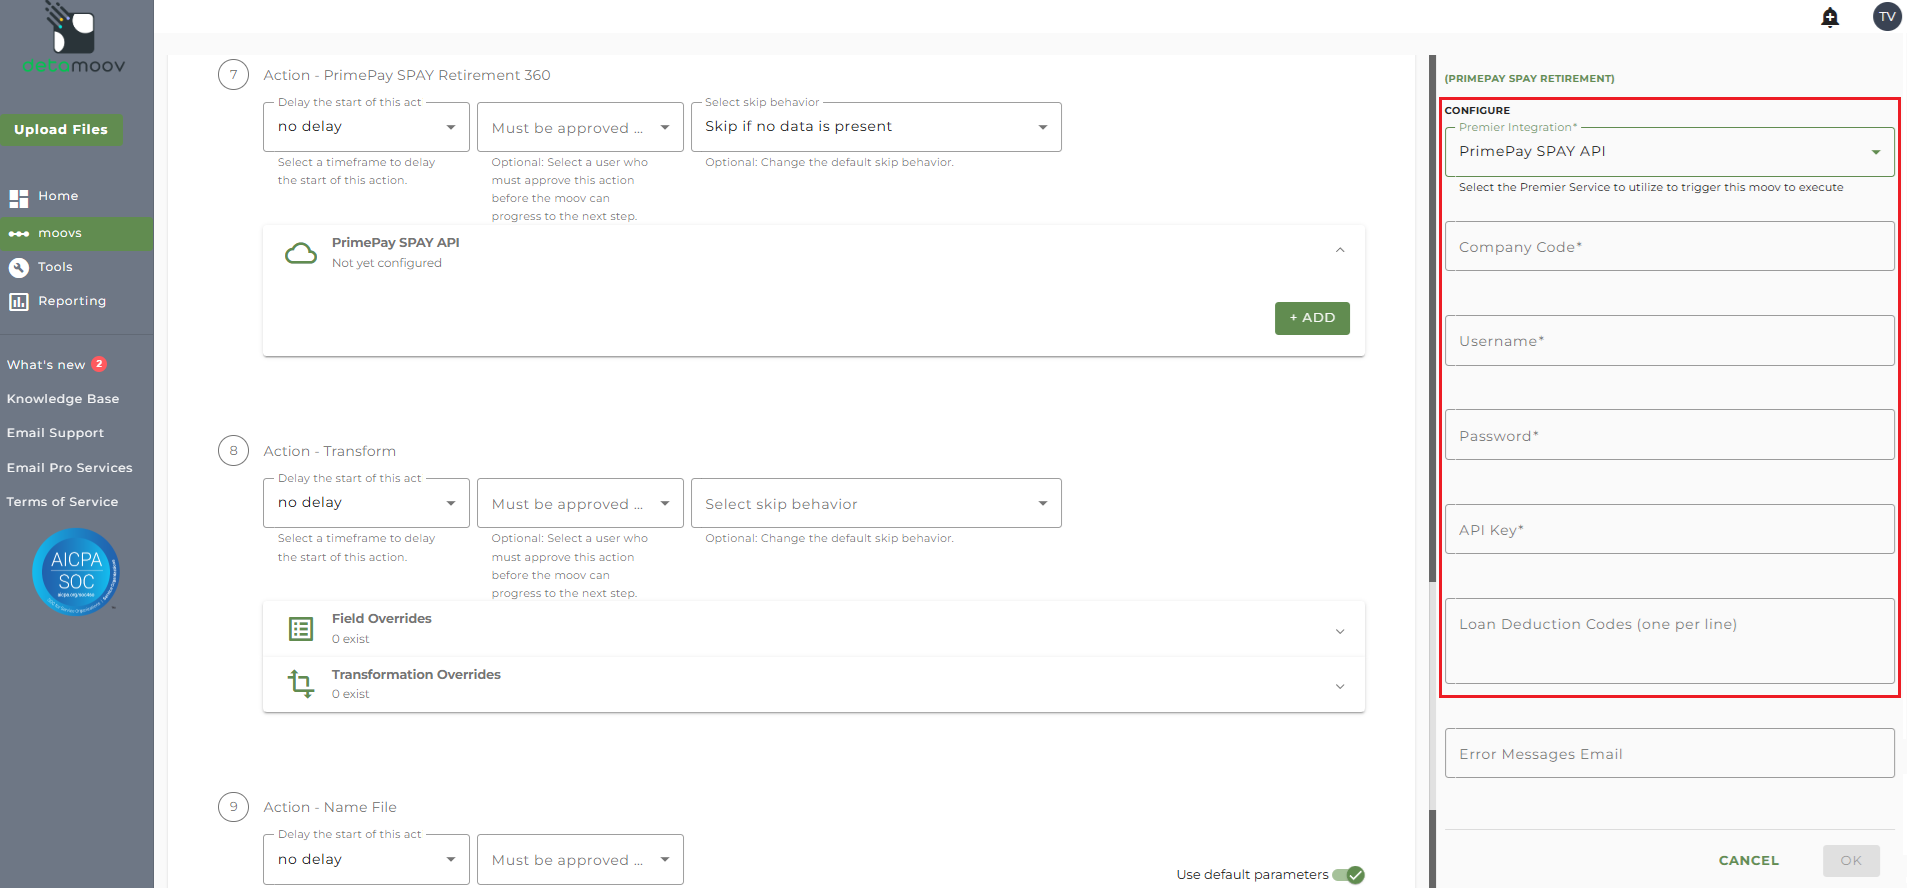The image size is (1907, 888).
Task: Click the Company Code input field
Action: click(1669, 247)
